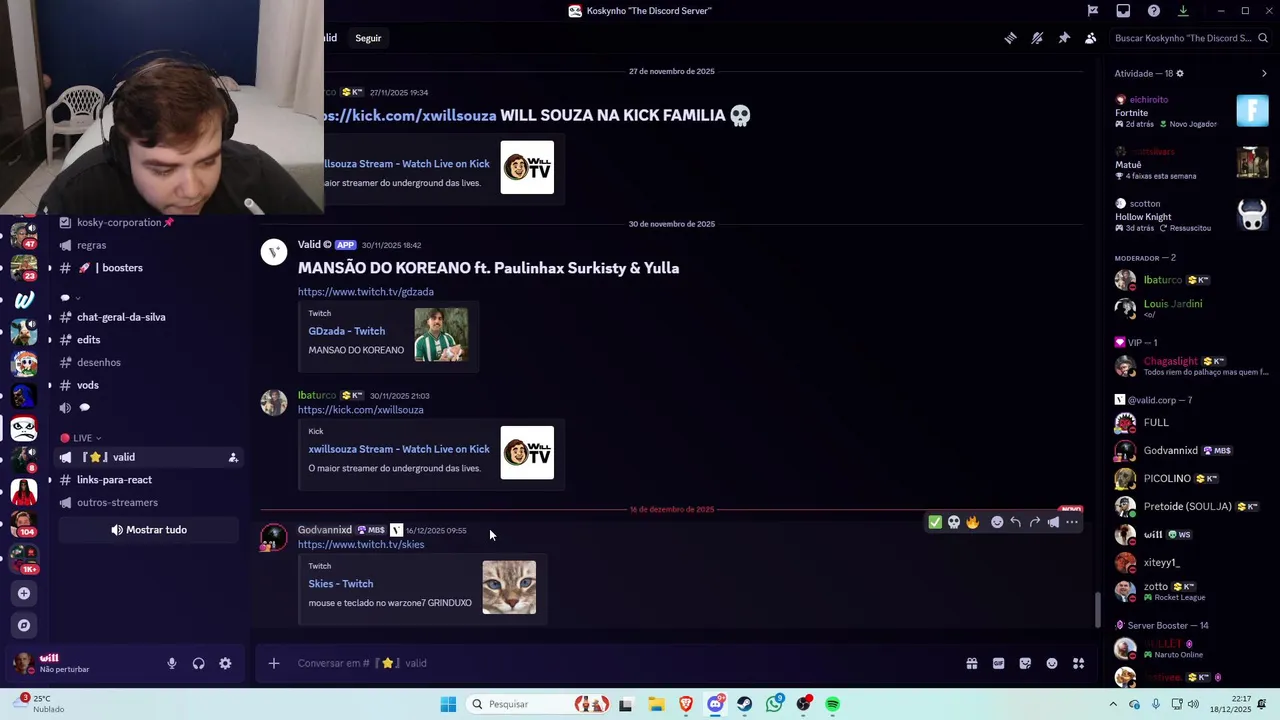Click the Mostrar tudo button

[148, 530]
